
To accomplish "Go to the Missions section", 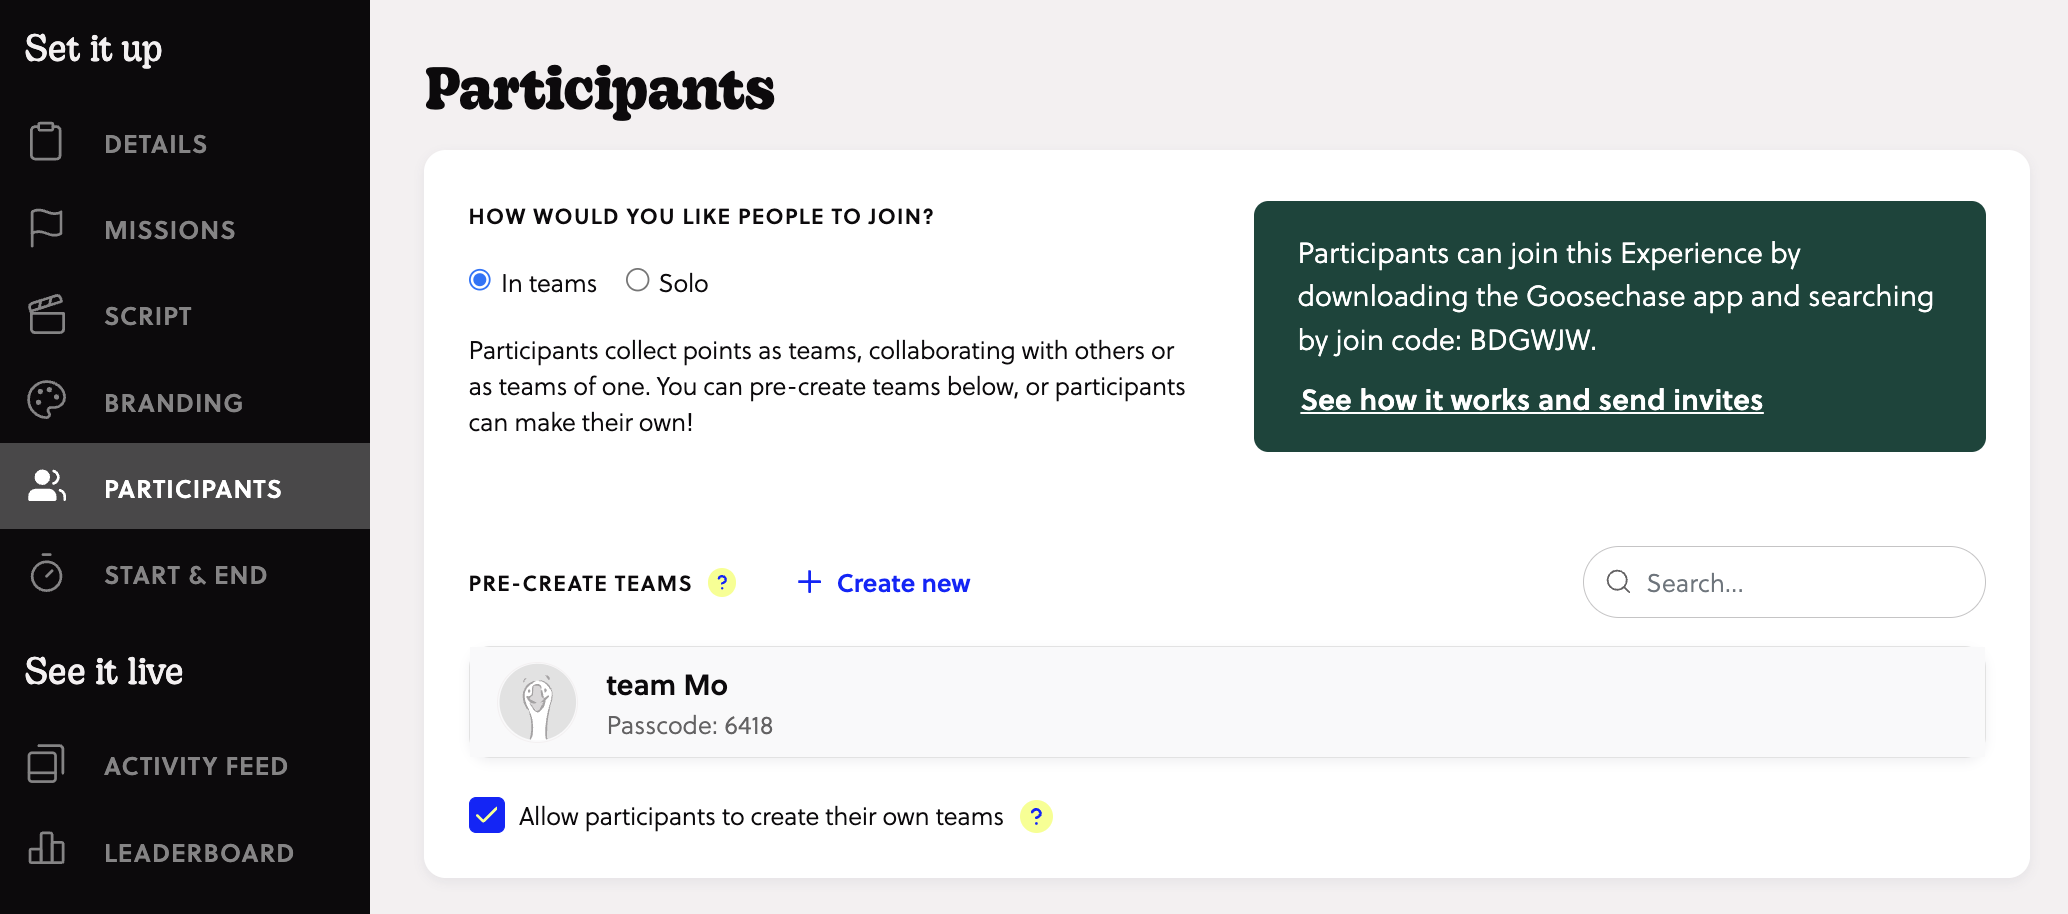I will pyautogui.click(x=170, y=230).
